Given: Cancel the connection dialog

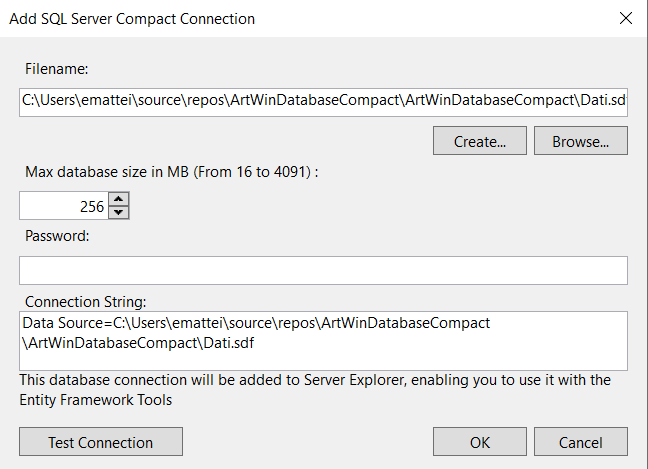Looking at the screenshot, I should click(x=581, y=442).
